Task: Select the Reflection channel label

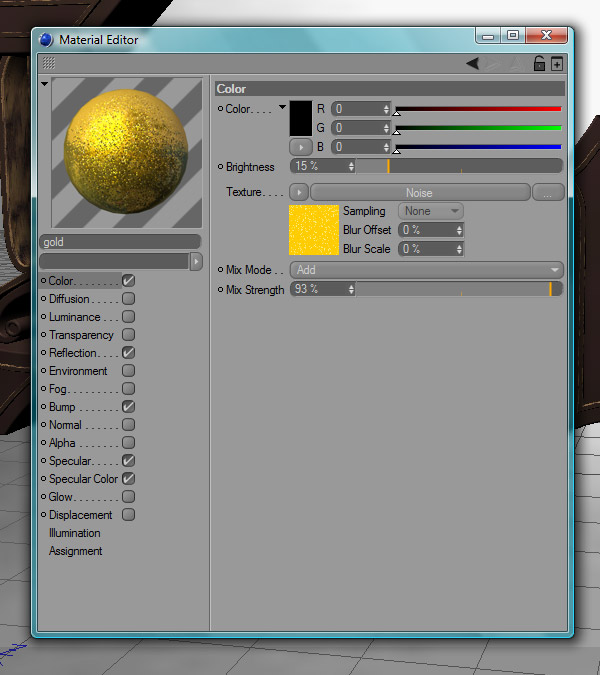Action: [x=72, y=353]
